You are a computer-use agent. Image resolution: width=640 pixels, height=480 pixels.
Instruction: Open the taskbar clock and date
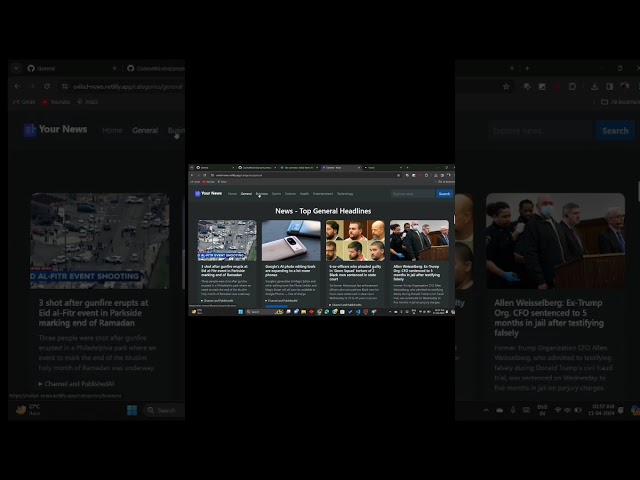pos(439,311)
